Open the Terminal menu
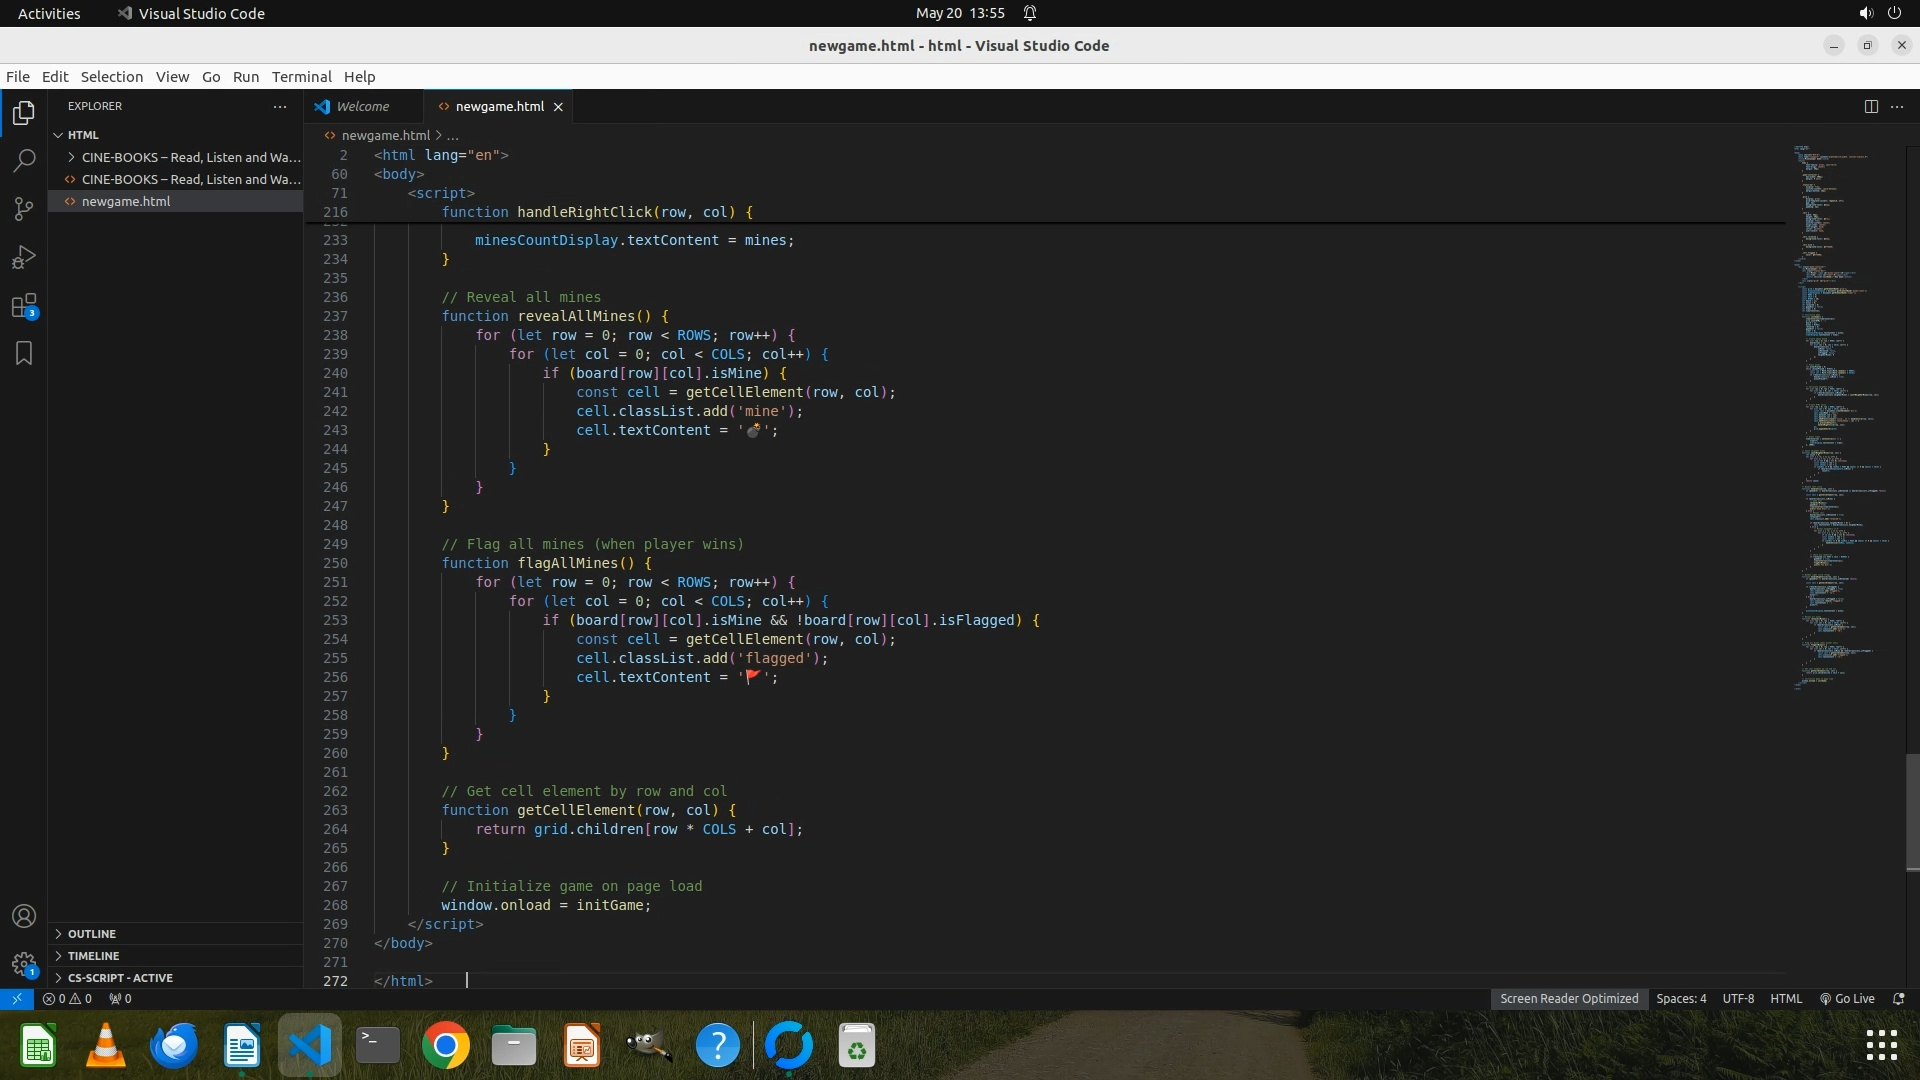Viewport: 1920px width, 1080px height. click(x=301, y=77)
